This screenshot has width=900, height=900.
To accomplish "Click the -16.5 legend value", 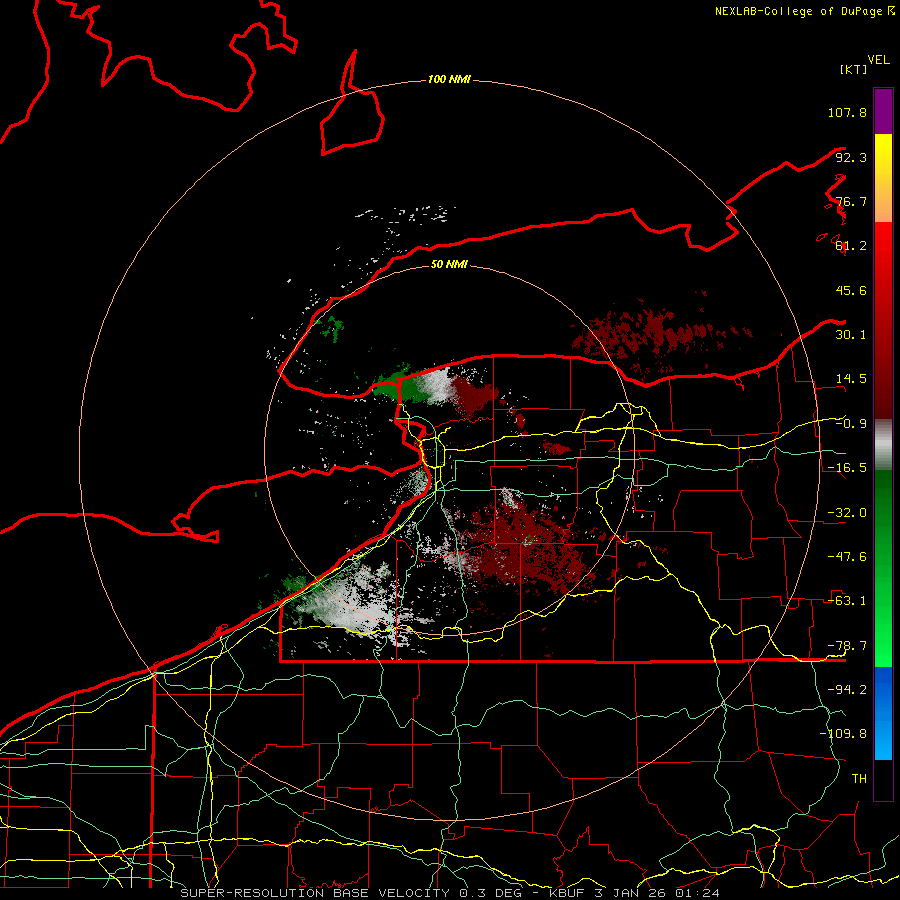I will pyautogui.click(x=847, y=468).
